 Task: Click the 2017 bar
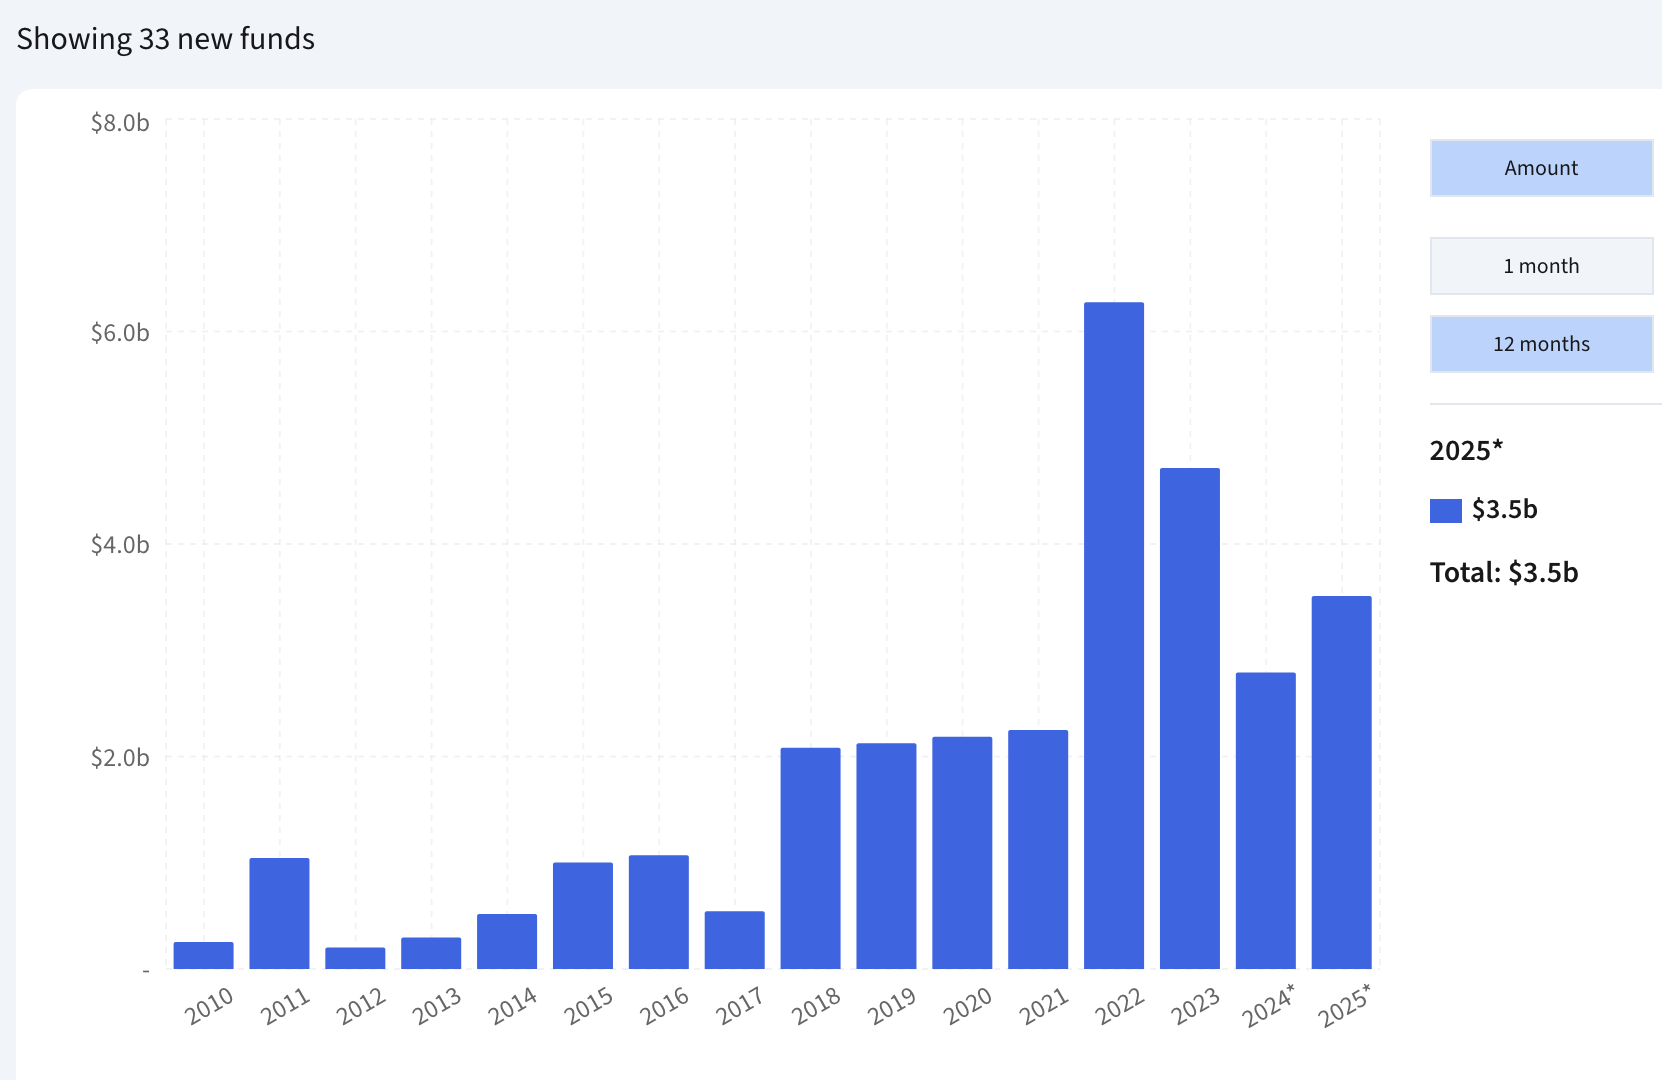click(x=734, y=940)
